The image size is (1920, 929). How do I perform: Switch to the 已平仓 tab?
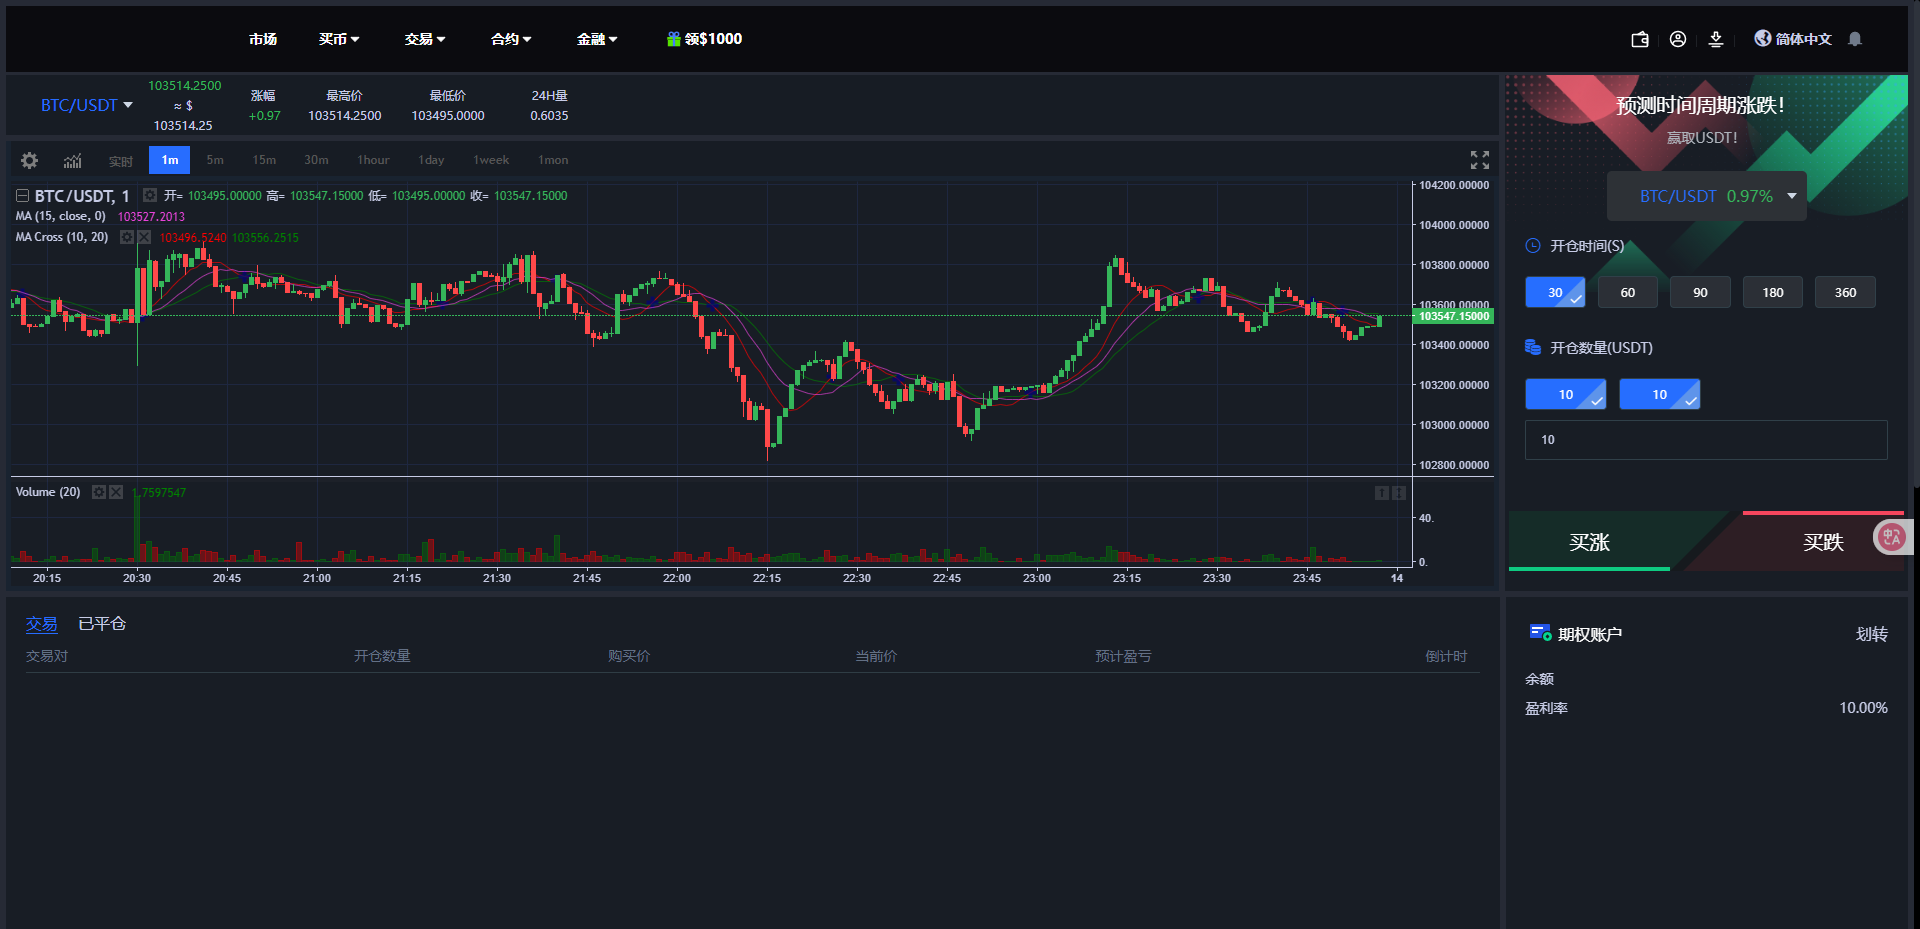coord(102,624)
